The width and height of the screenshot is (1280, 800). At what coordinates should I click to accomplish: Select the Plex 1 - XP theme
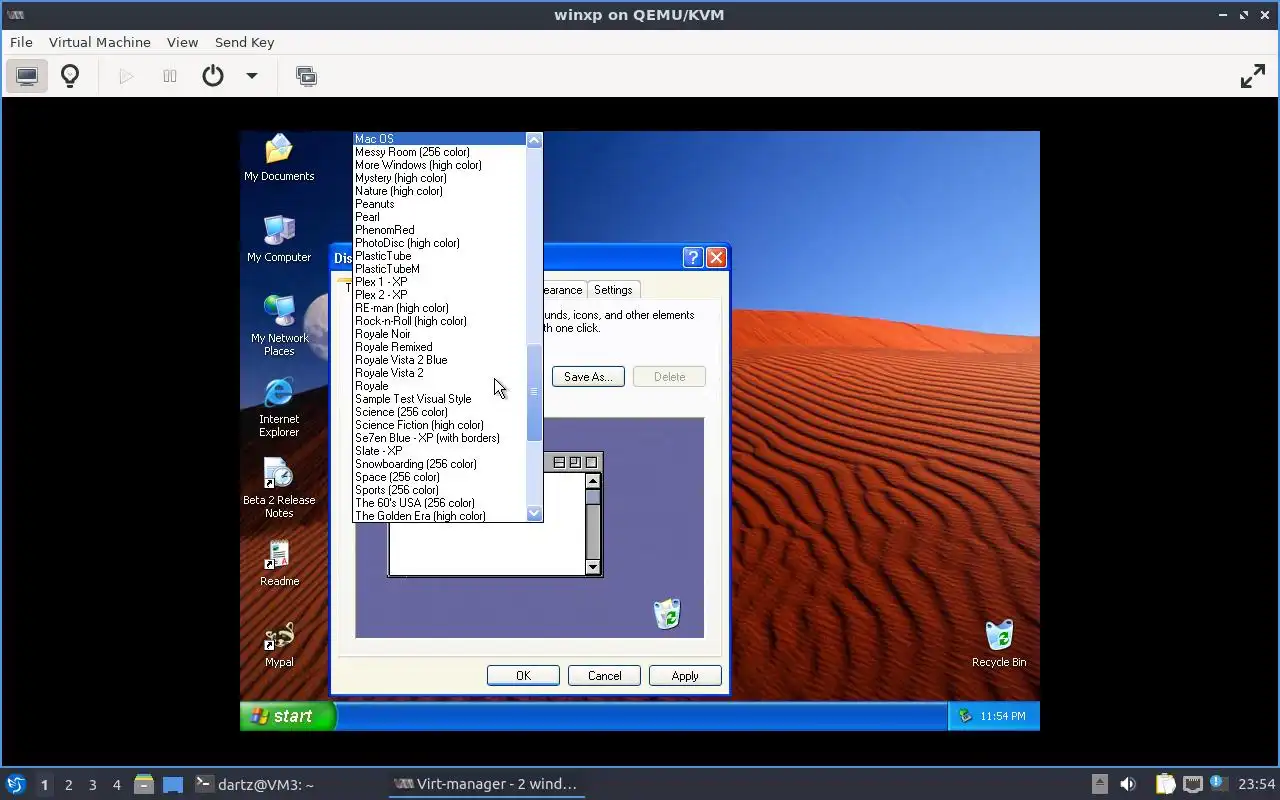[440, 282]
